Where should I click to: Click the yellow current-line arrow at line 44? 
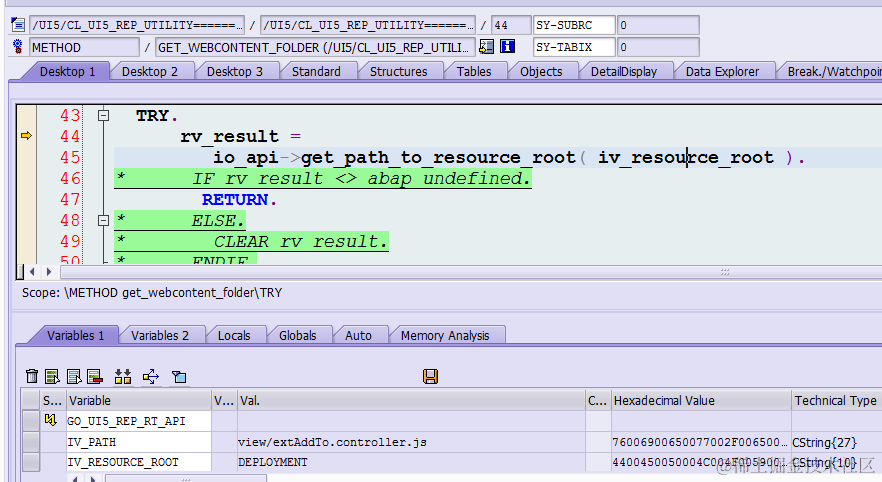coord(26,136)
